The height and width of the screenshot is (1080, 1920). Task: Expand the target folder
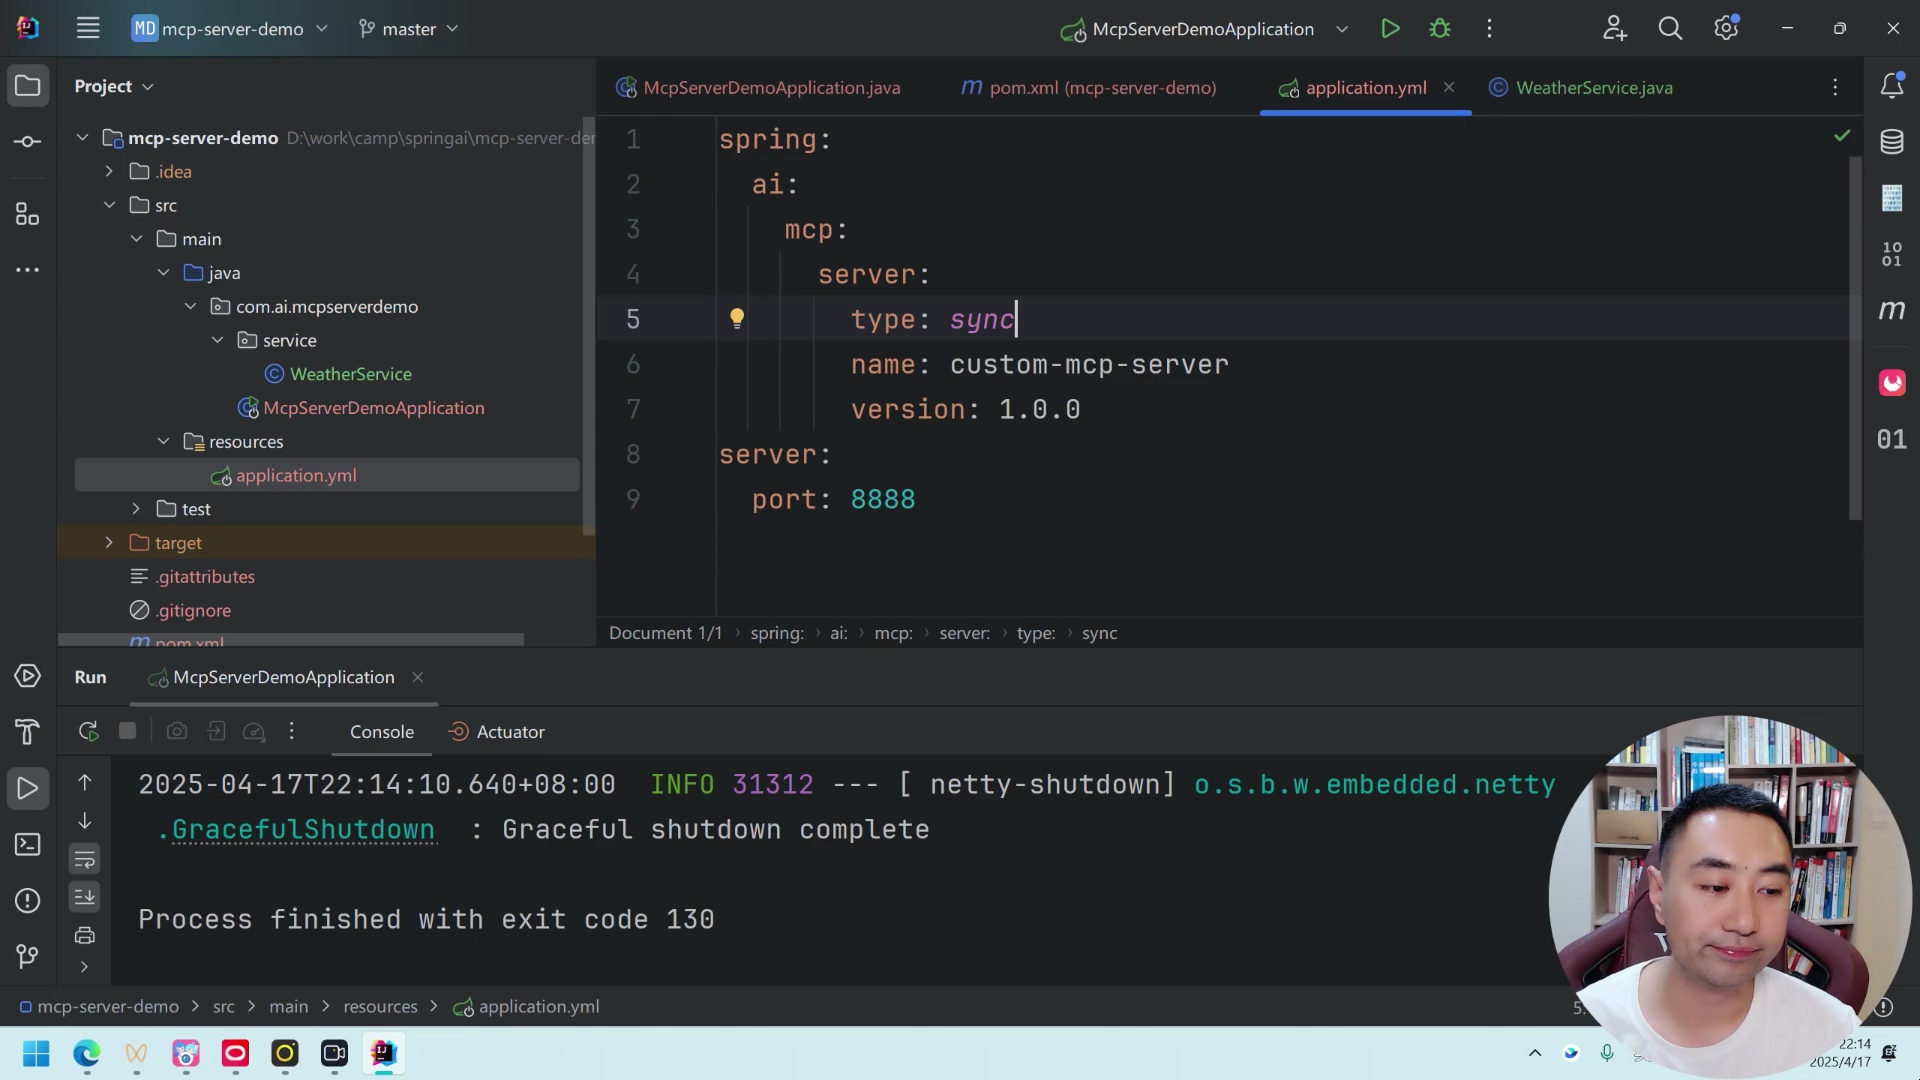(109, 542)
